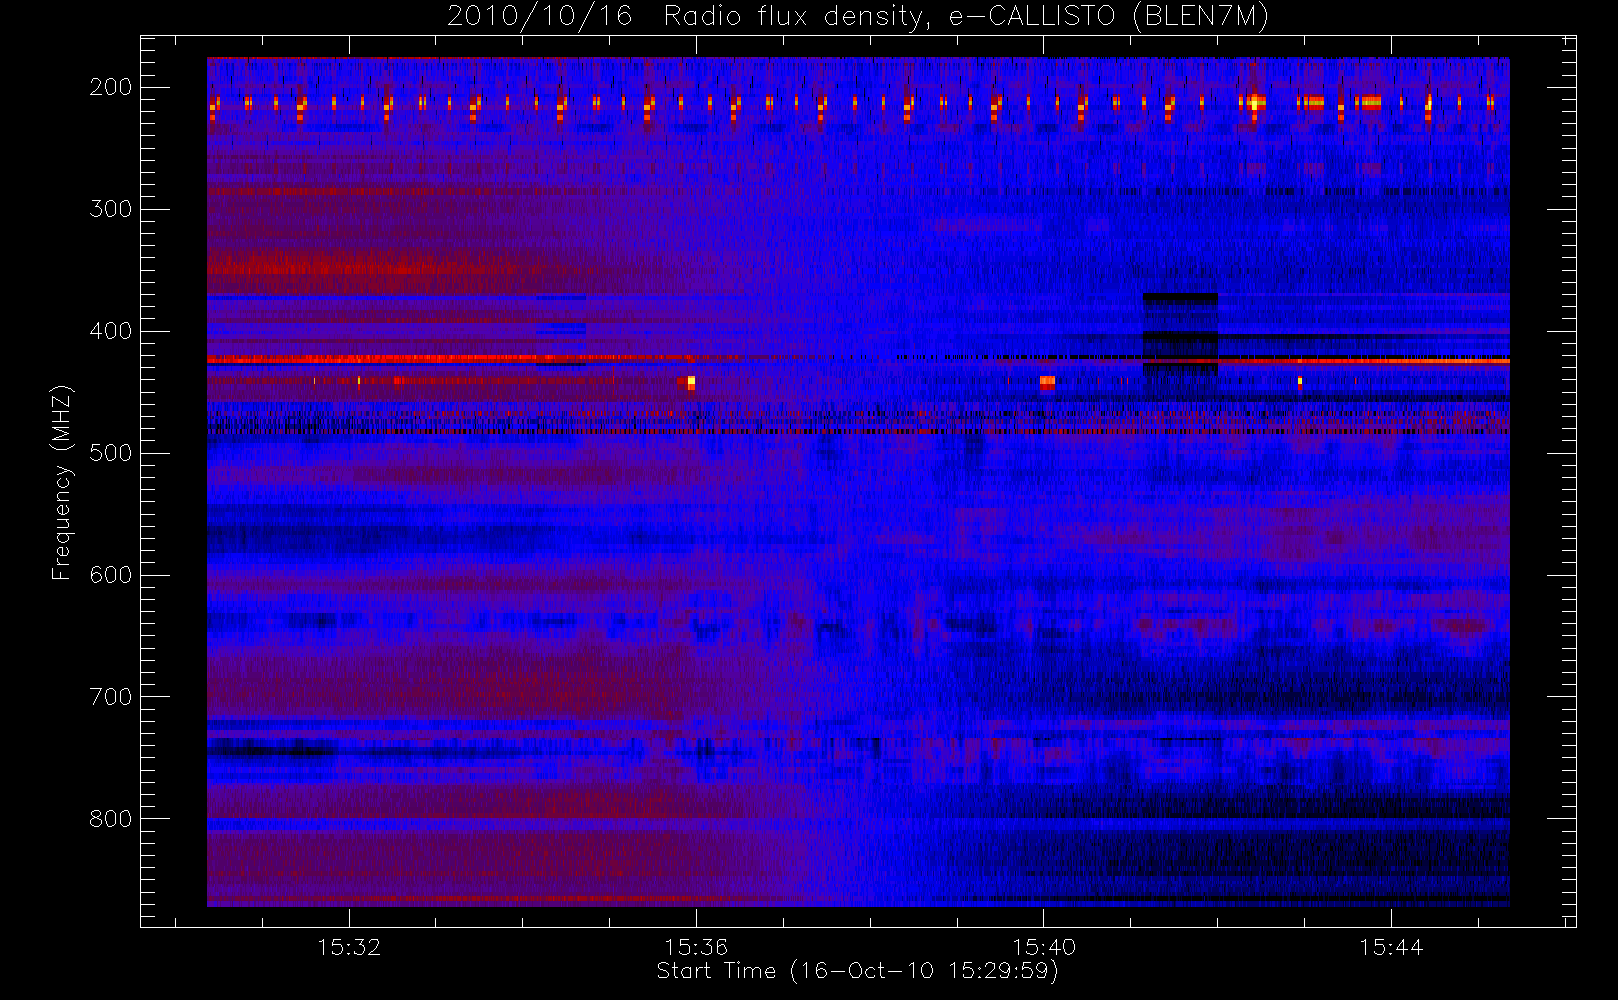Click the 15:40 time tick label
The width and height of the screenshot is (1618, 1000).
1044,947
